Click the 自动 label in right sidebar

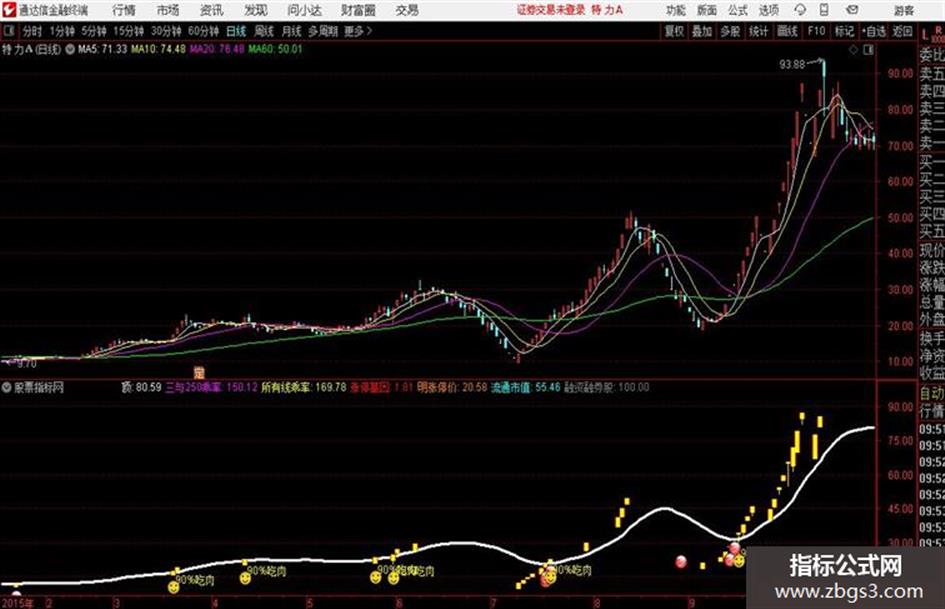(932, 393)
